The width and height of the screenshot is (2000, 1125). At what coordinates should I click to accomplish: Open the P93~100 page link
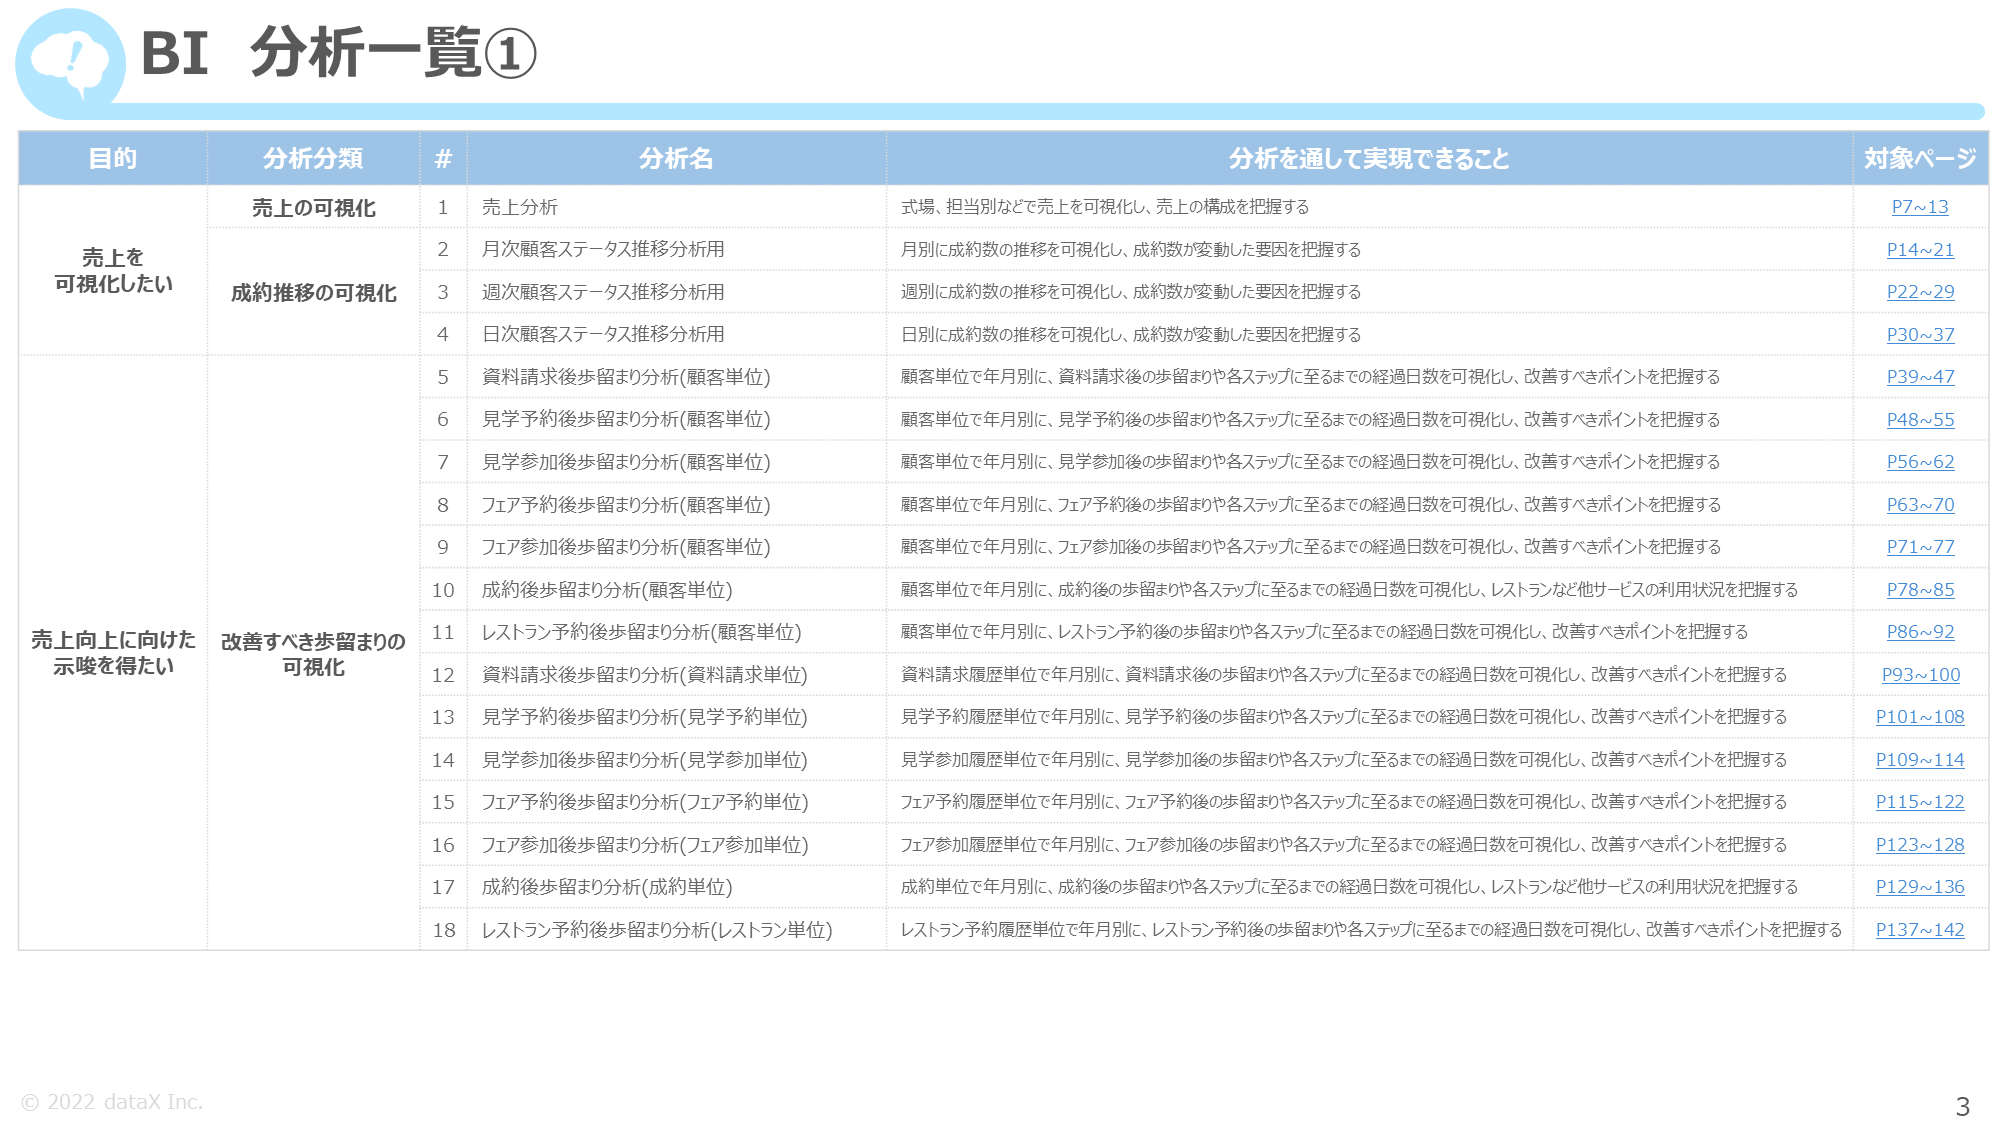click(1920, 675)
